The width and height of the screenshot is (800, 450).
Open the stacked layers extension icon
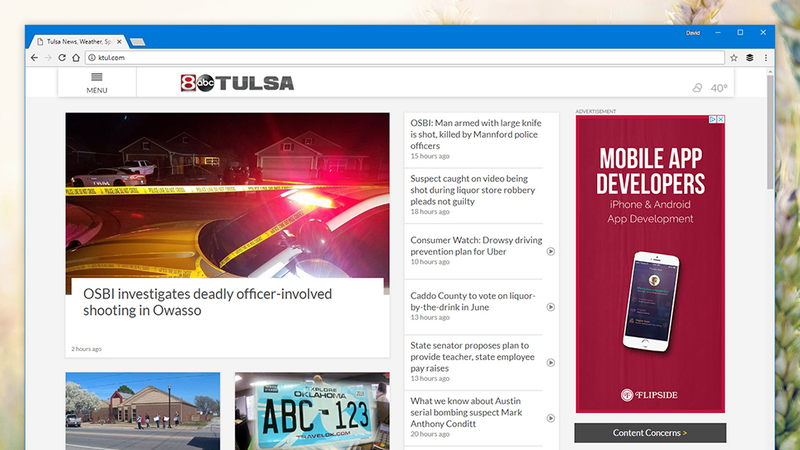pyautogui.click(x=749, y=58)
